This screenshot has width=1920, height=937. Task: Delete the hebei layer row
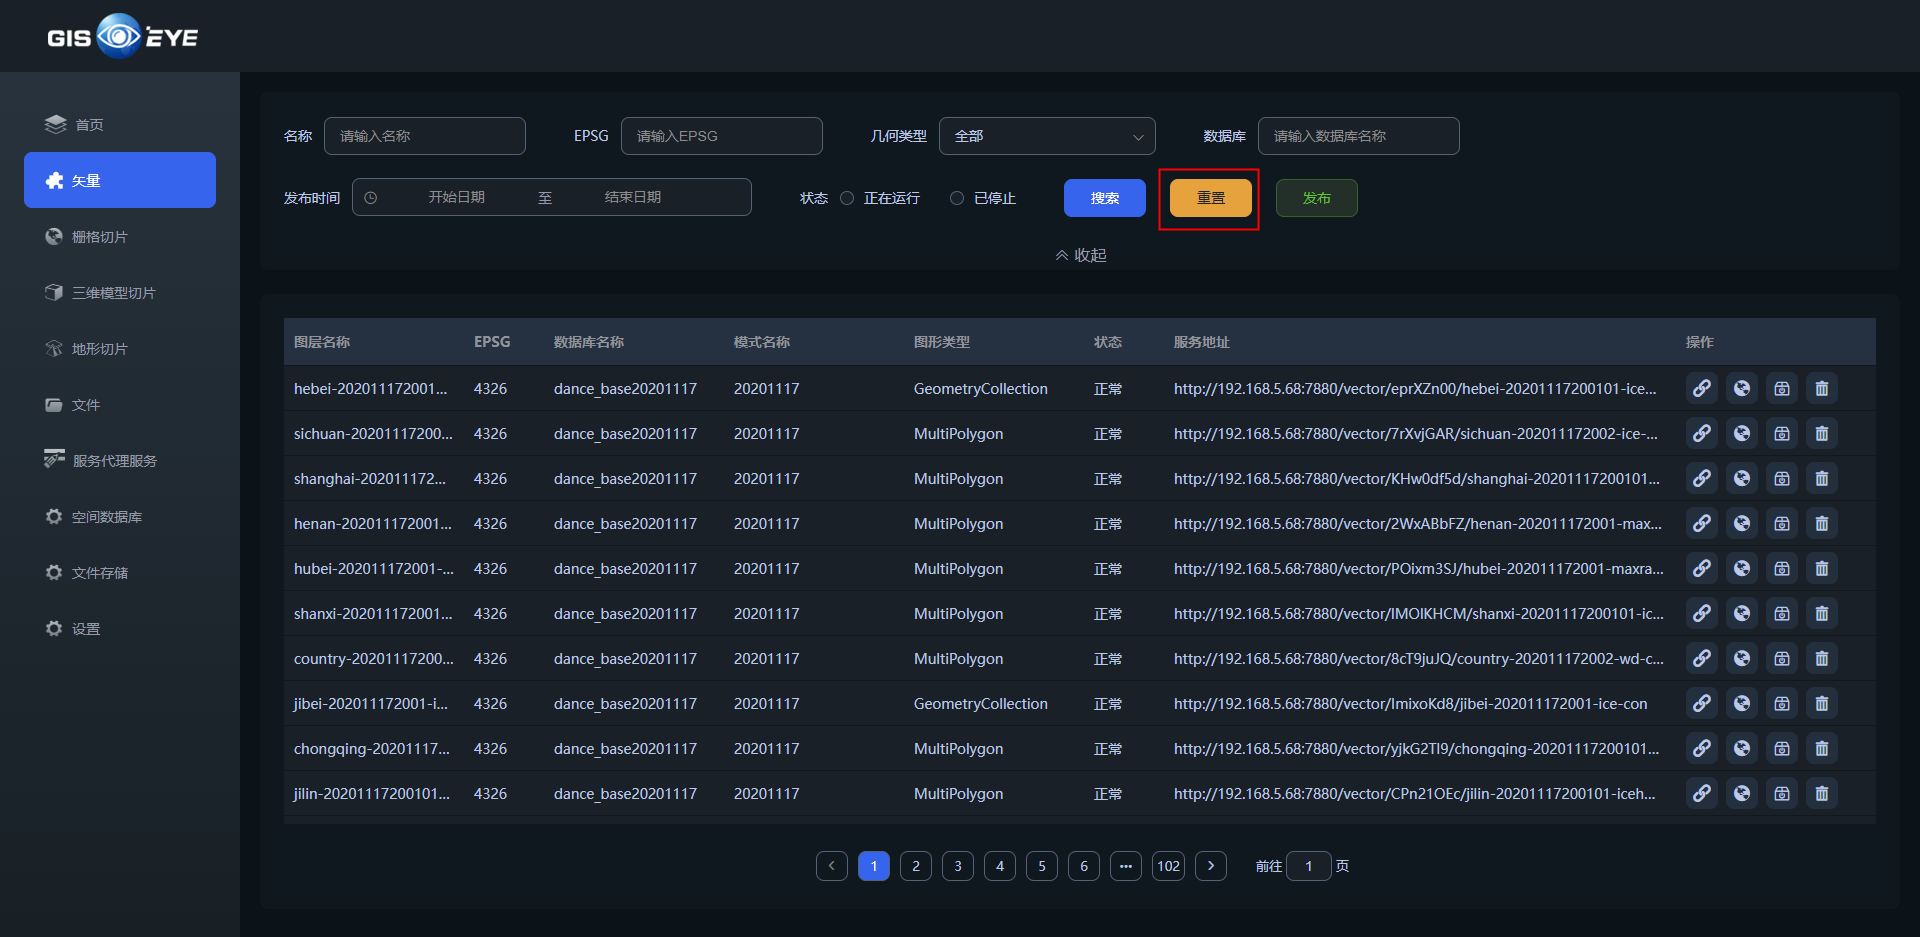point(1821,388)
